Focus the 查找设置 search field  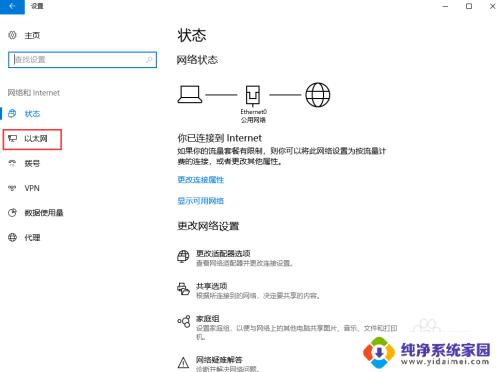click(x=82, y=60)
